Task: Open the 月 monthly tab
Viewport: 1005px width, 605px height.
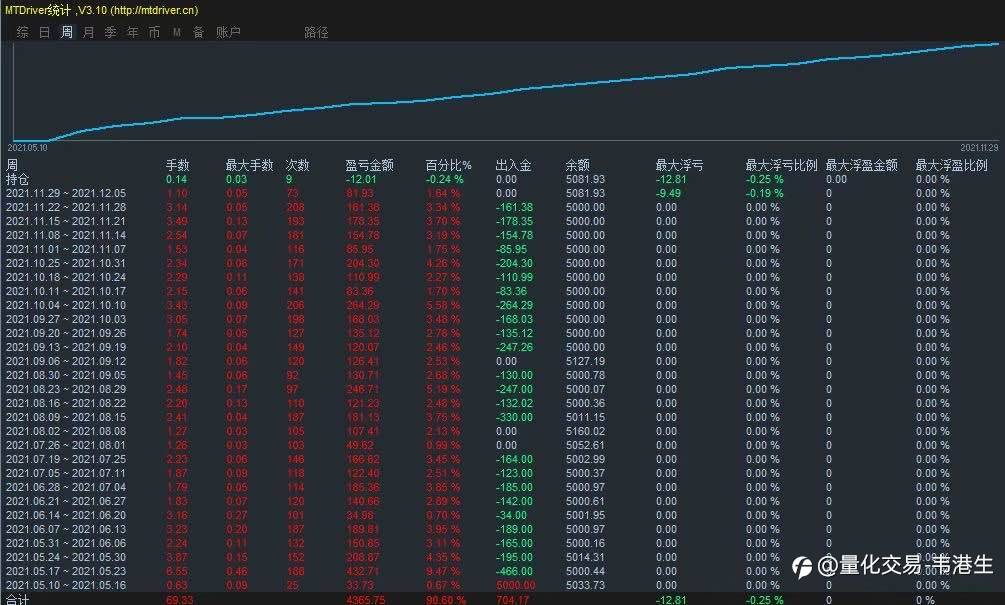Action: [88, 32]
